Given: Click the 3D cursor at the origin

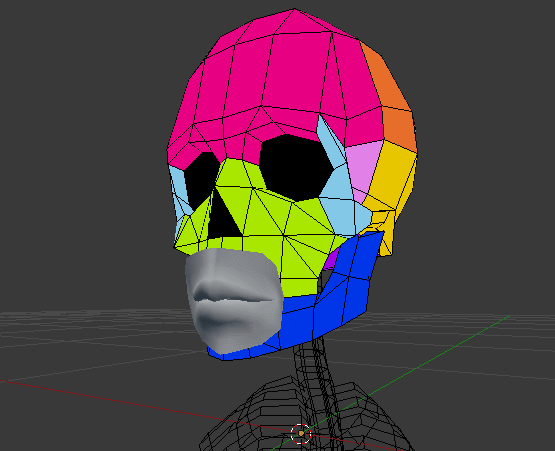Looking at the screenshot, I should 301,433.
